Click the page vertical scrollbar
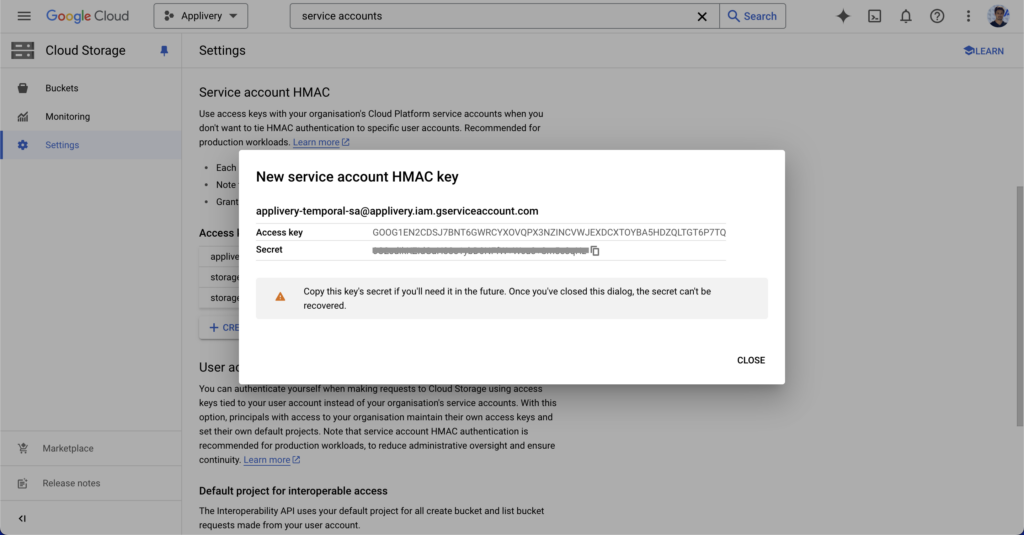The image size is (1024, 535). tap(1019, 306)
